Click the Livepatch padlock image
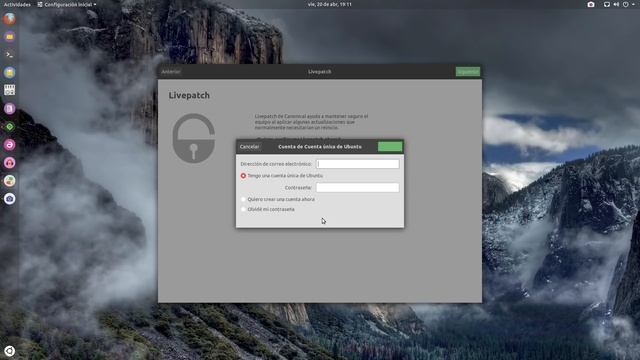This screenshot has height=360, width=640. (193, 138)
